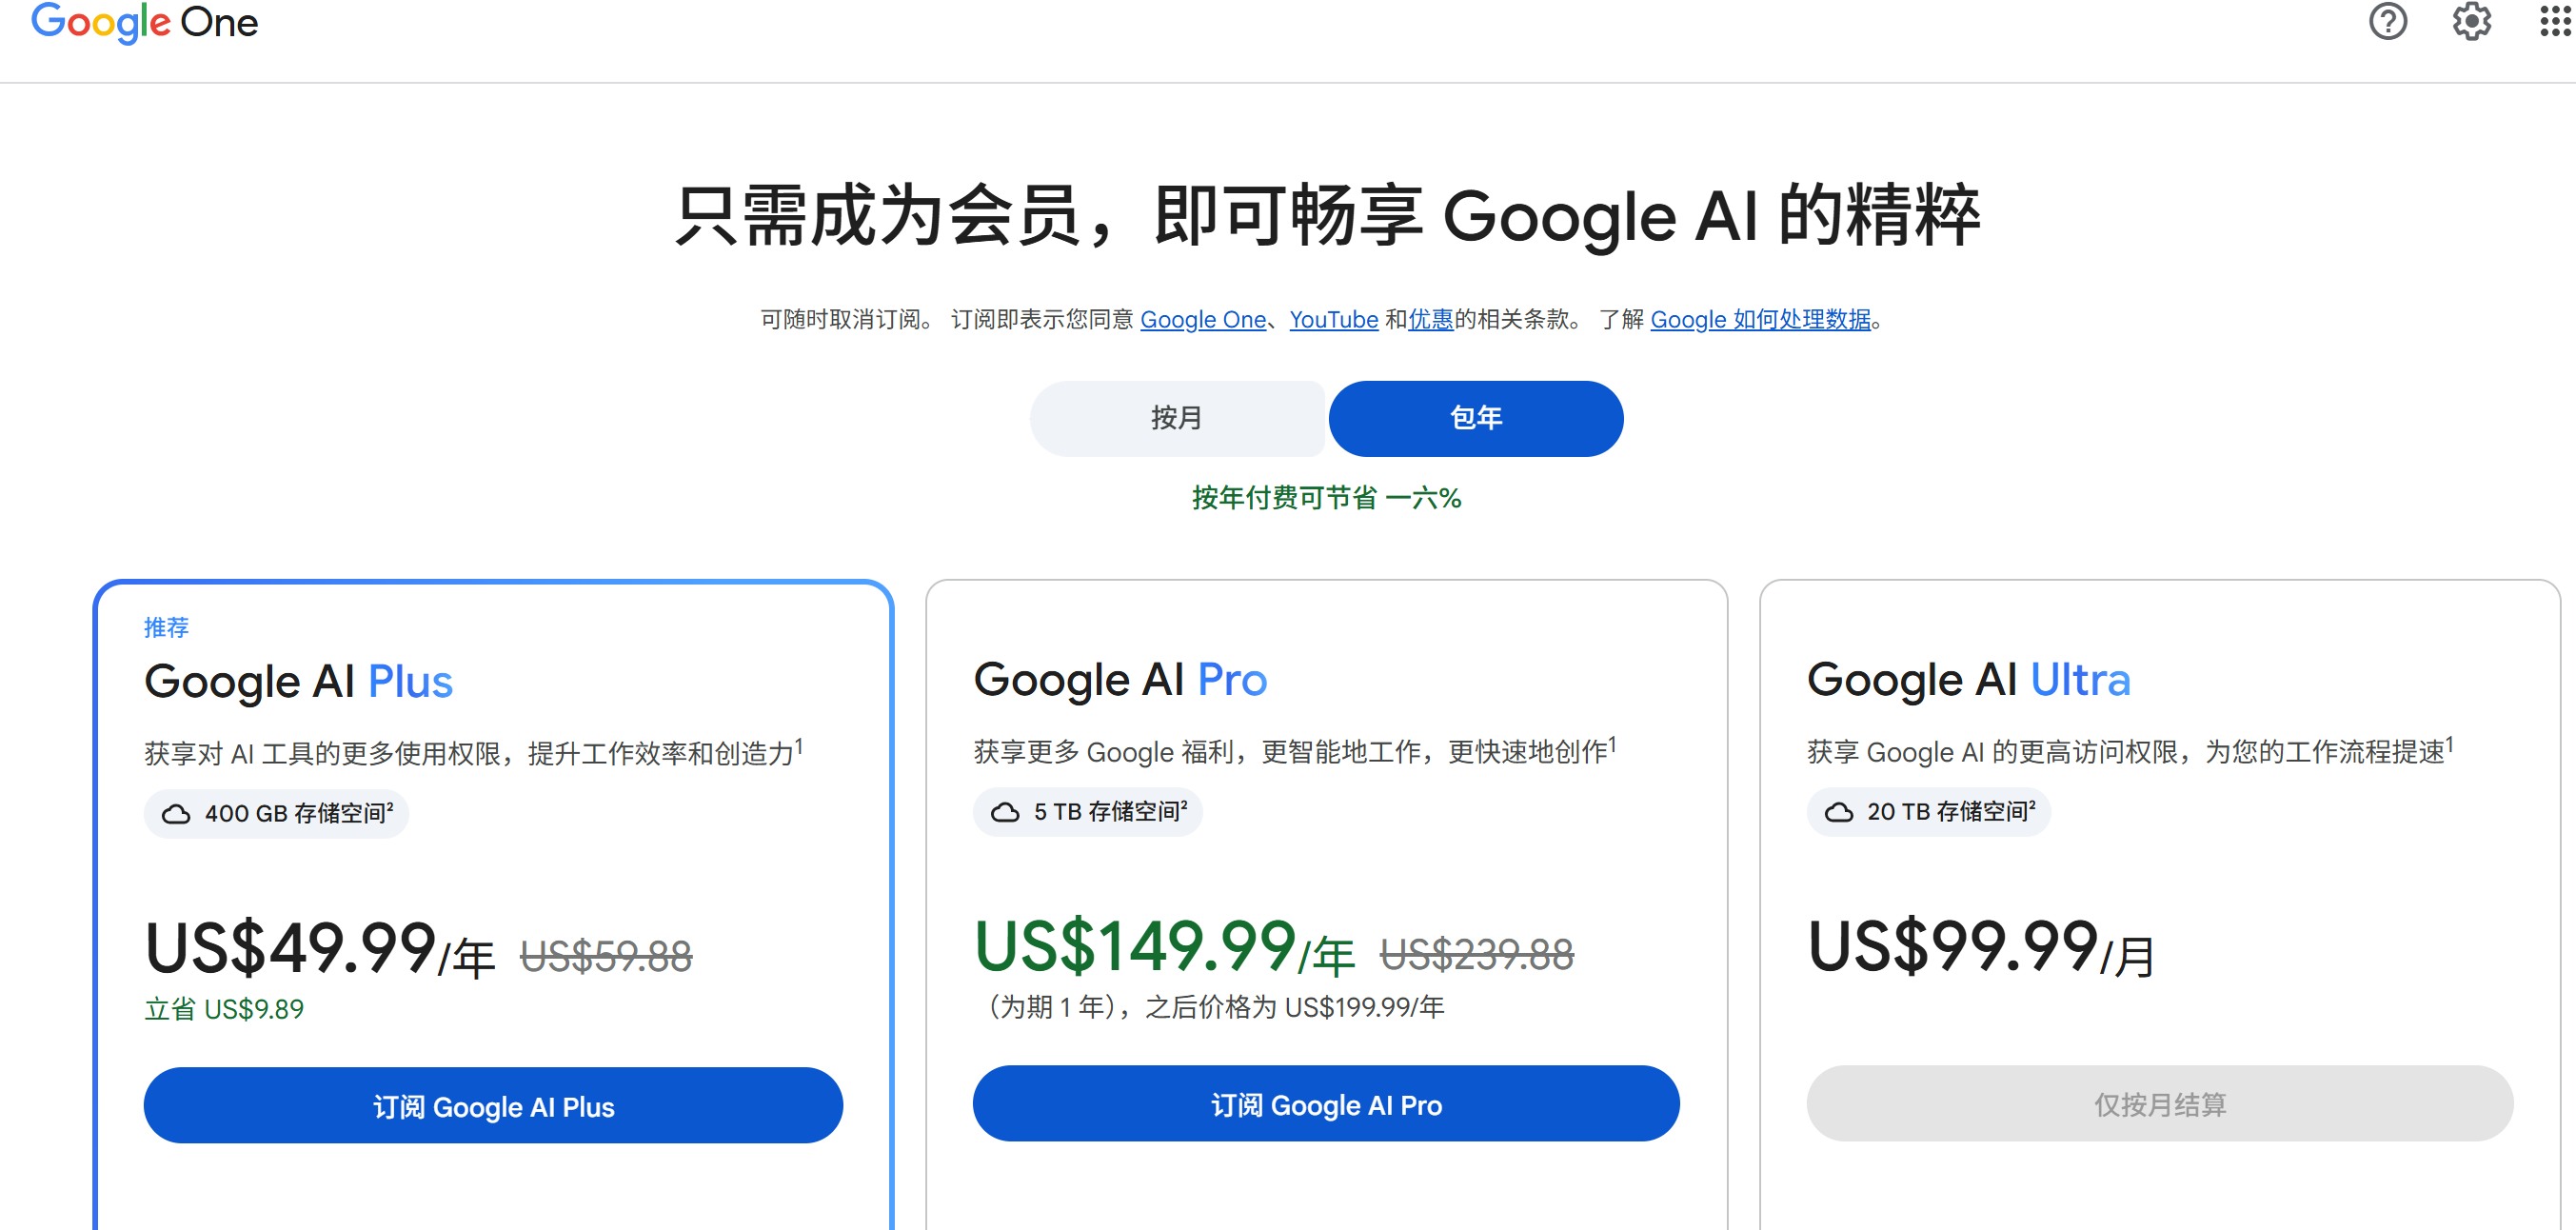Click the Google AI Pro plan title
2576x1230 pixels.
pyautogui.click(x=1120, y=680)
